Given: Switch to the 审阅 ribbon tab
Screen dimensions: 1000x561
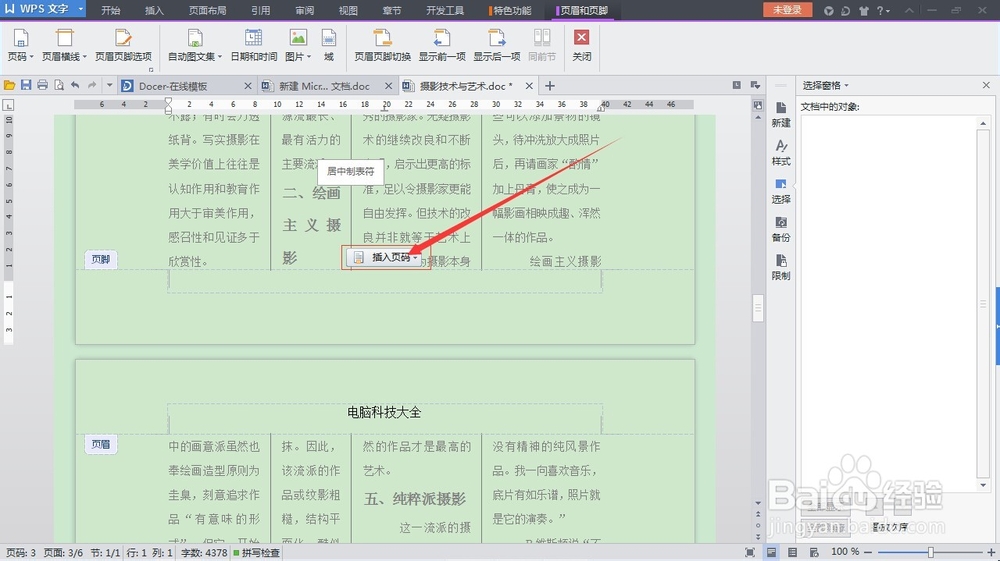Looking at the screenshot, I should [x=304, y=10].
